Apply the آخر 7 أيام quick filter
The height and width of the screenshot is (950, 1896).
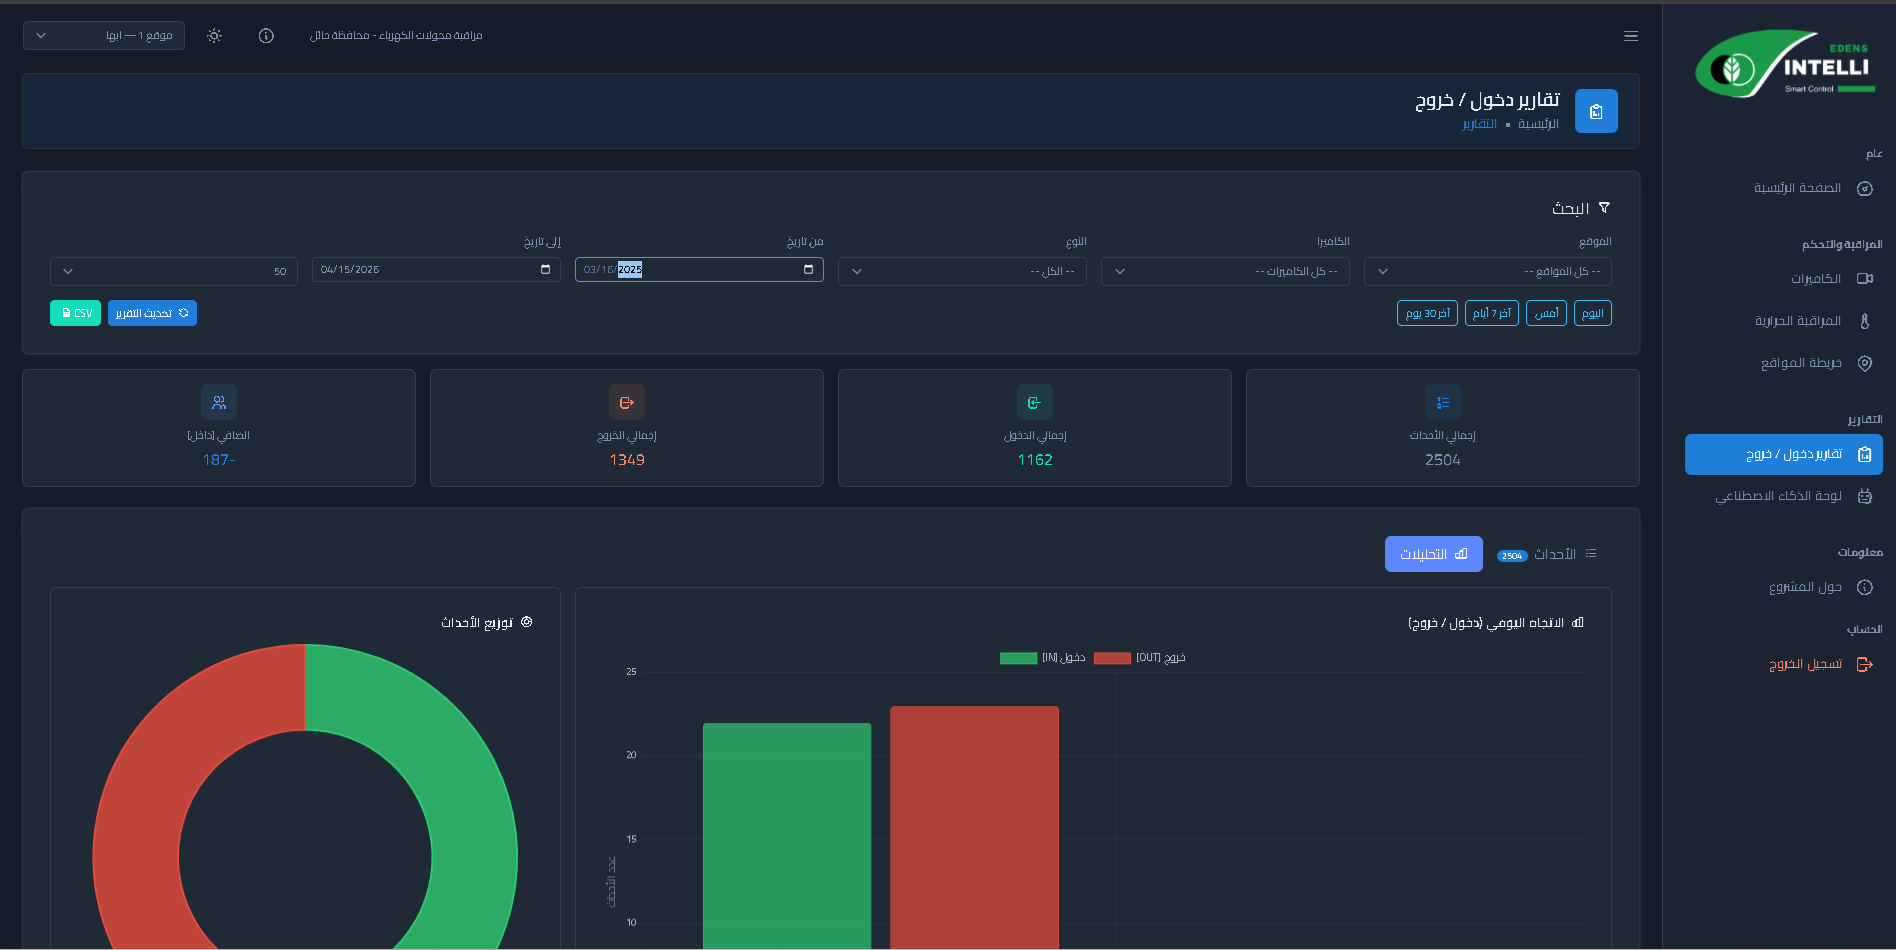point(1492,313)
